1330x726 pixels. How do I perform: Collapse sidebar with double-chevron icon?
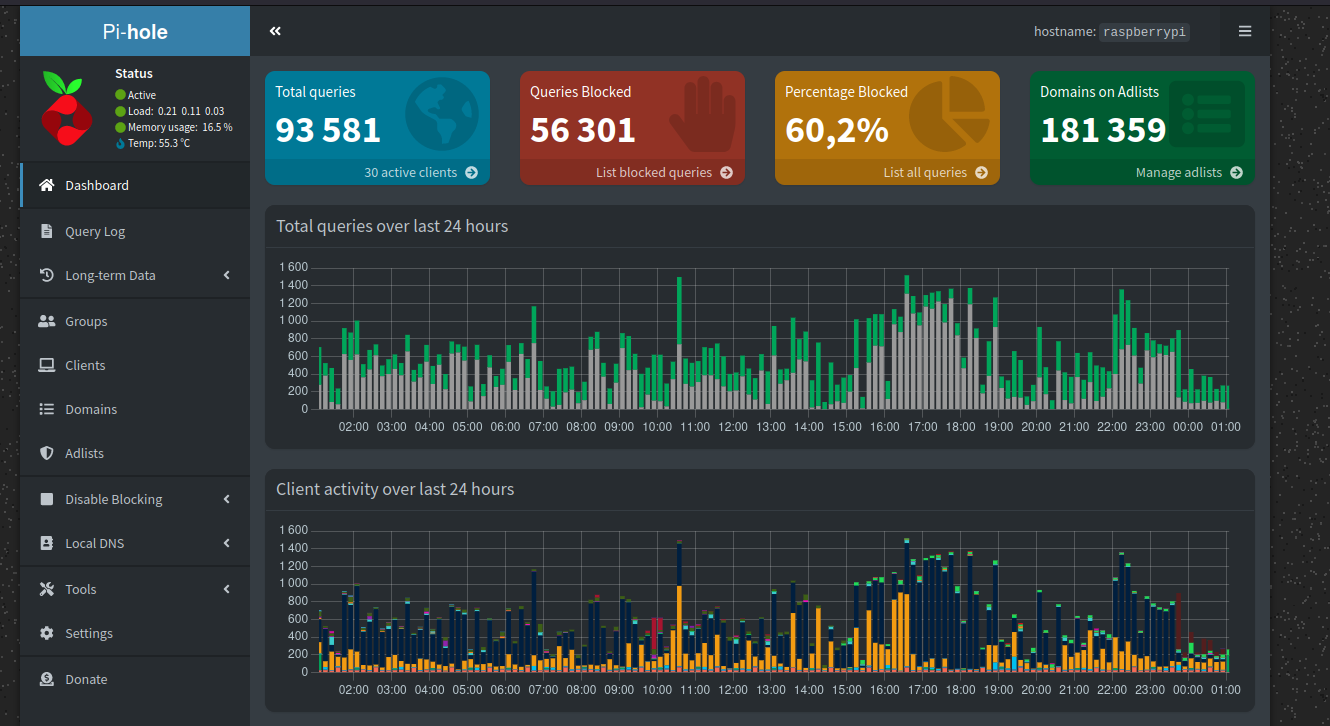point(275,31)
